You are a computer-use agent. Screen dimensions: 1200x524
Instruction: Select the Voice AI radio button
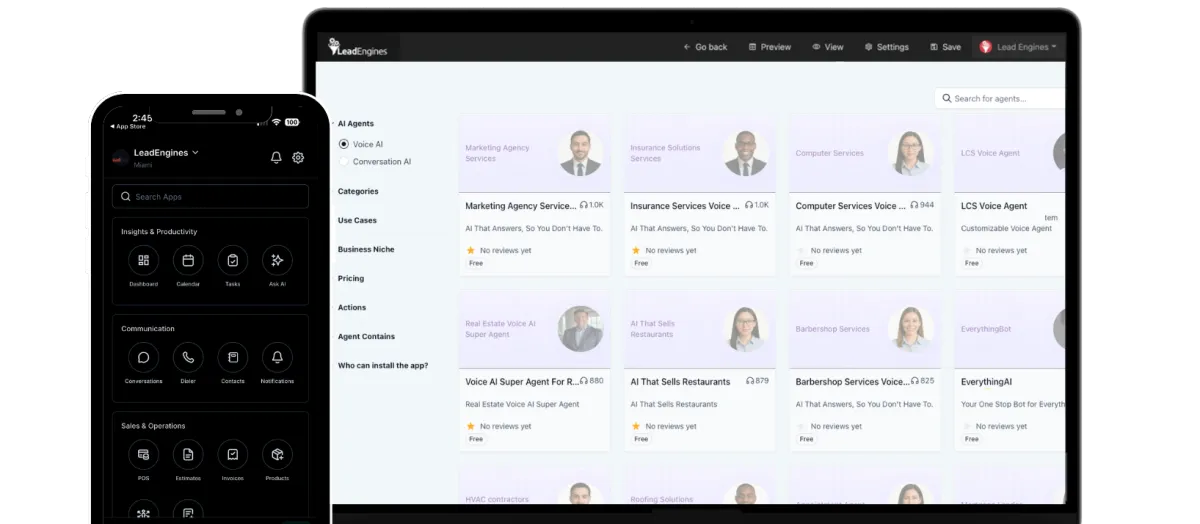tap(344, 144)
